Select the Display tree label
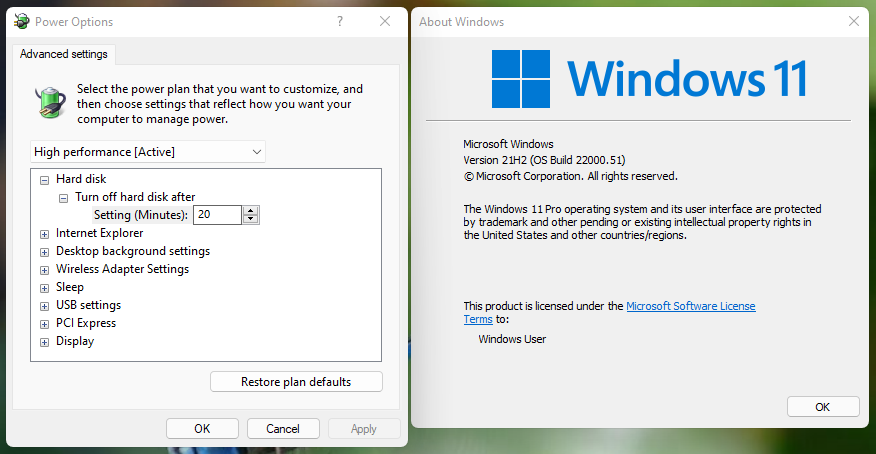The image size is (876, 454). pyautogui.click(x=75, y=341)
